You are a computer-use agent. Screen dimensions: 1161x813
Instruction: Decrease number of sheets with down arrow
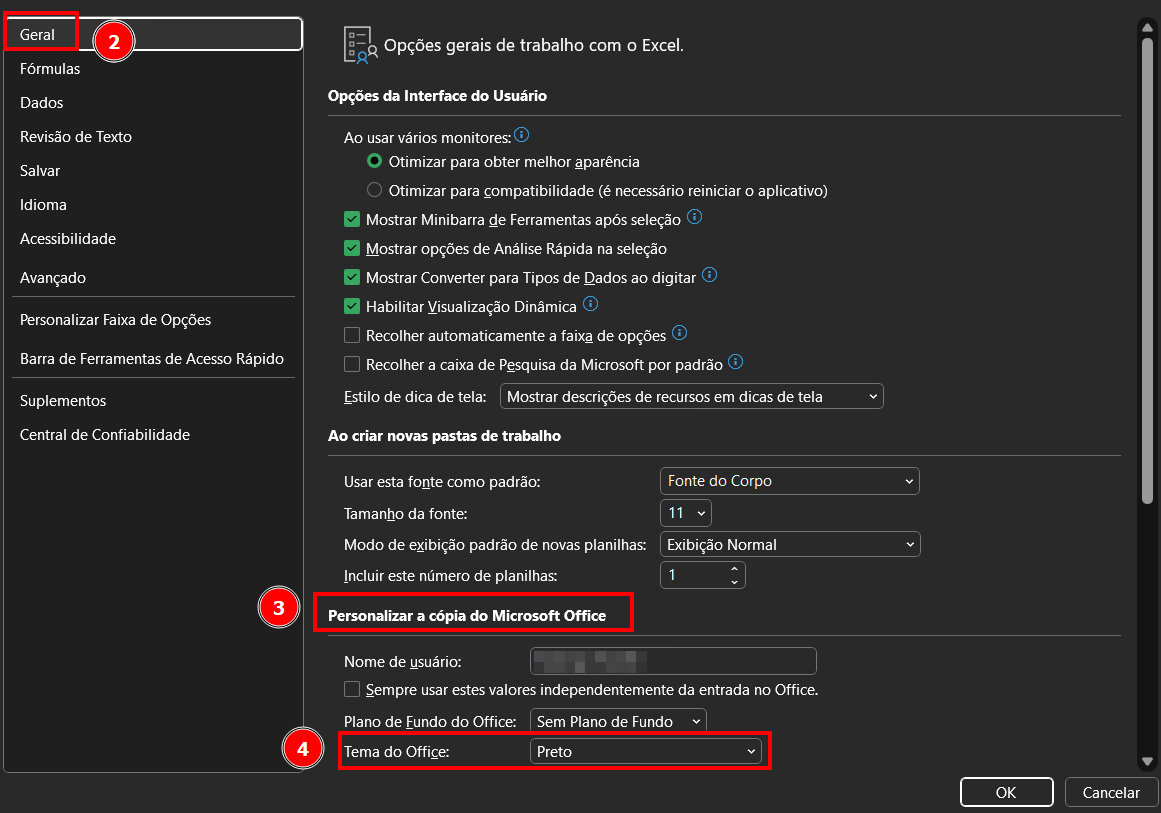(x=734, y=582)
